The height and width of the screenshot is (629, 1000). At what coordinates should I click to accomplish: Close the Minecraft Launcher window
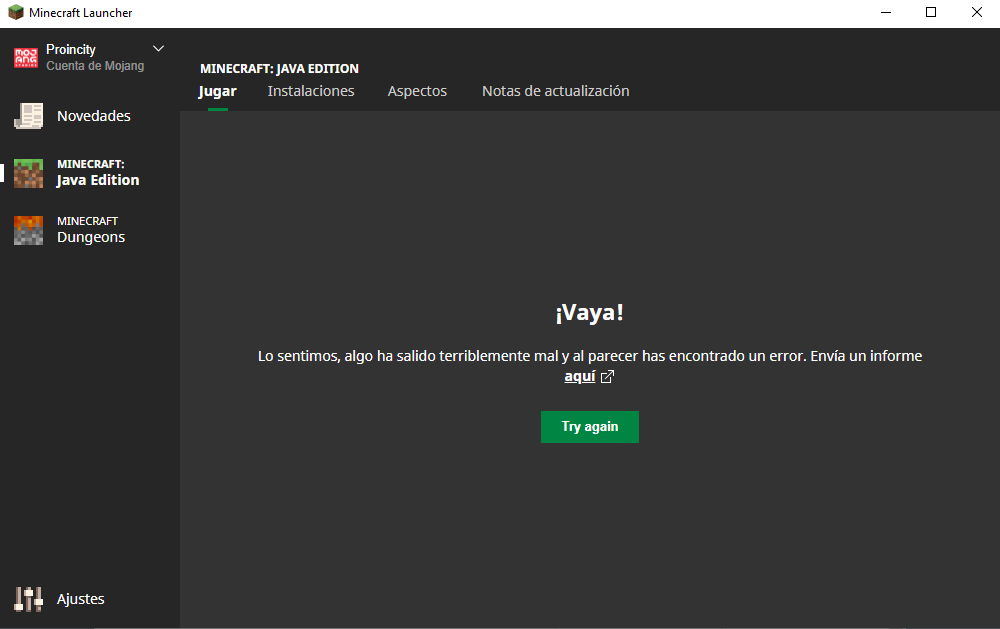976,13
